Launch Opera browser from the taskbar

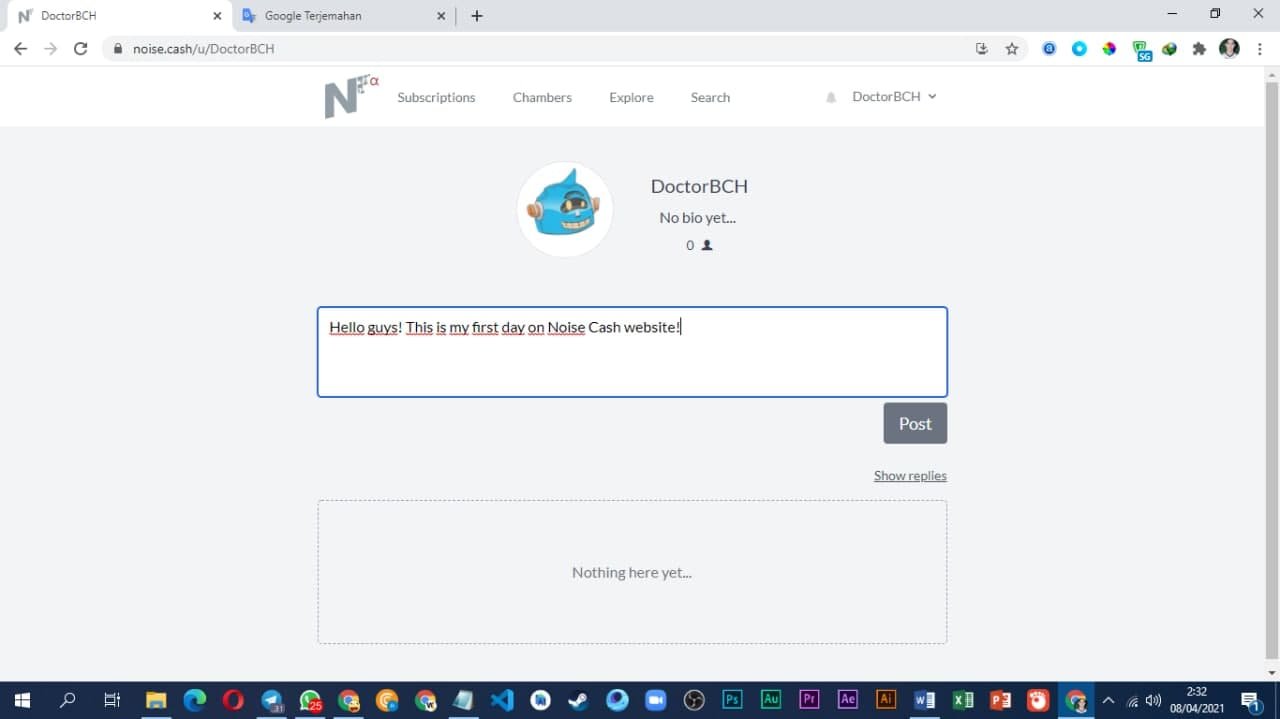pyautogui.click(x=233, y=700)
